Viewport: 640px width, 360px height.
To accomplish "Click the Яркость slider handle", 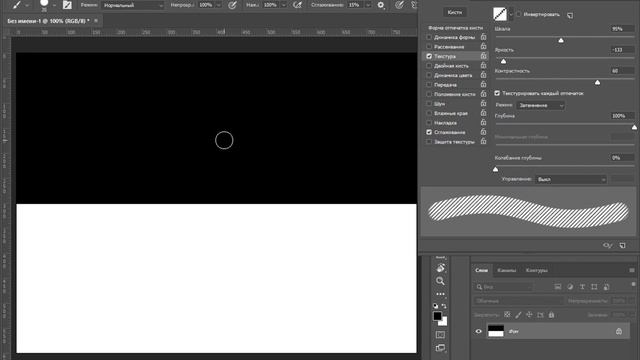I will click(x=503, y=61).
